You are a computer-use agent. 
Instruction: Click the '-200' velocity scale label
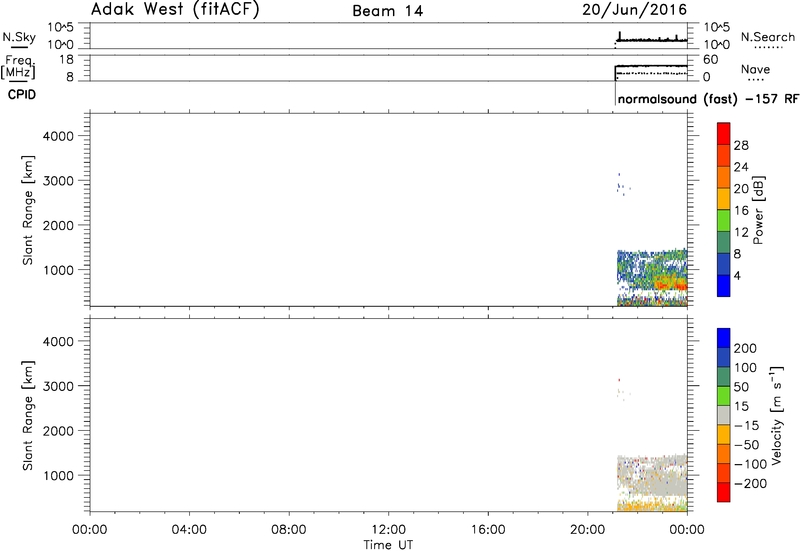coord(751,483)
